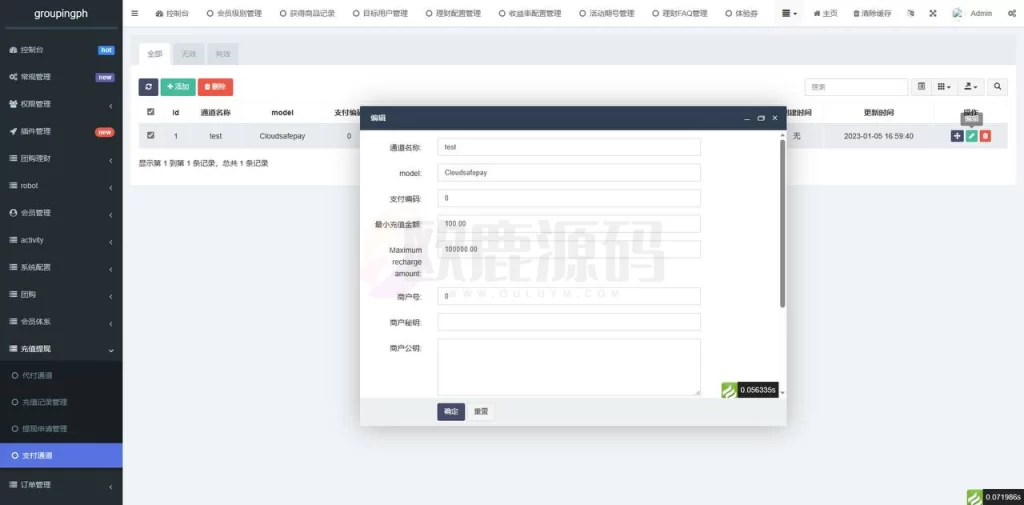This screenshot has width=1024, height=505.
Task: Click the green edit pencil icon
Action: coord(971,136)
